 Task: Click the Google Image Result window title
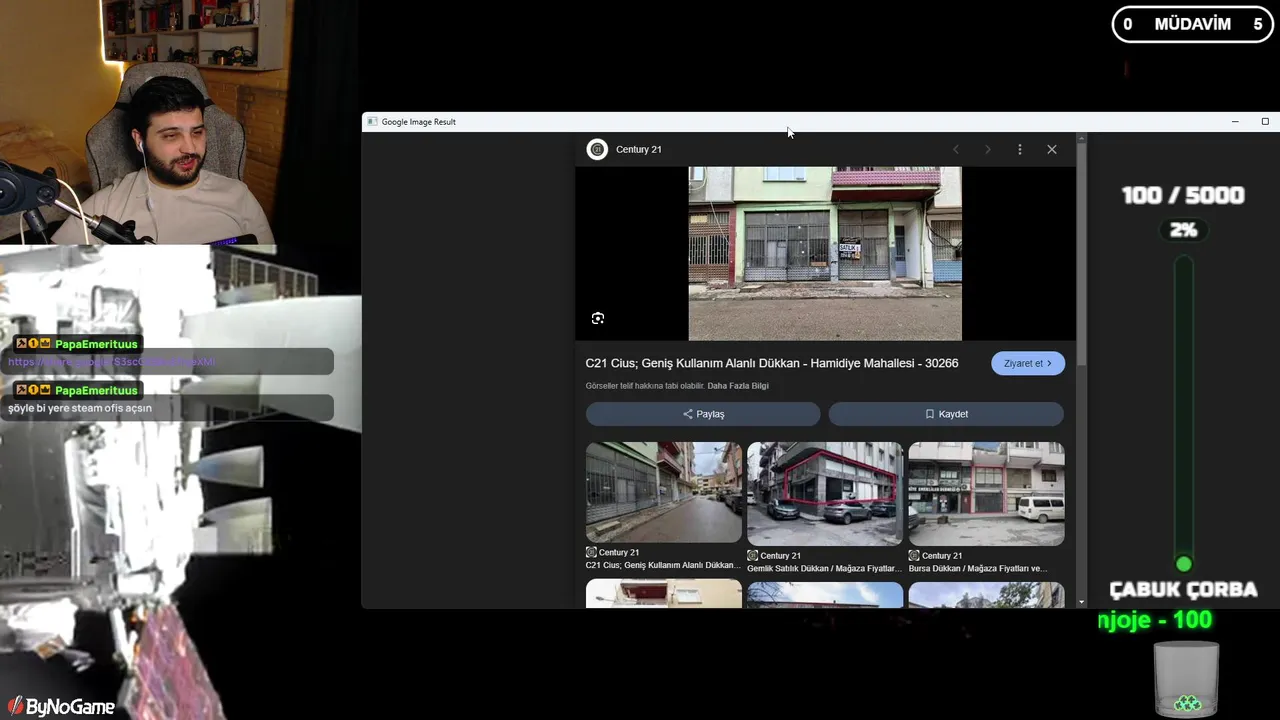(418, 122)
